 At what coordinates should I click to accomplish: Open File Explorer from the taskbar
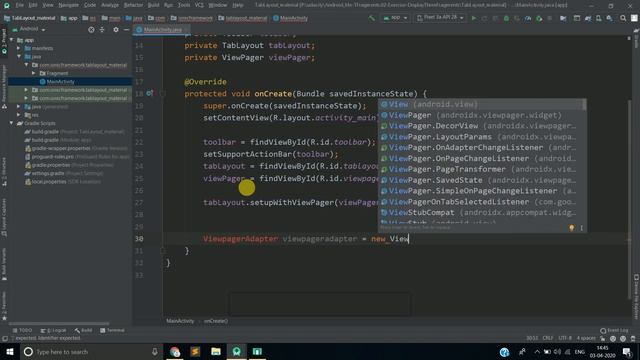(216, 351)
